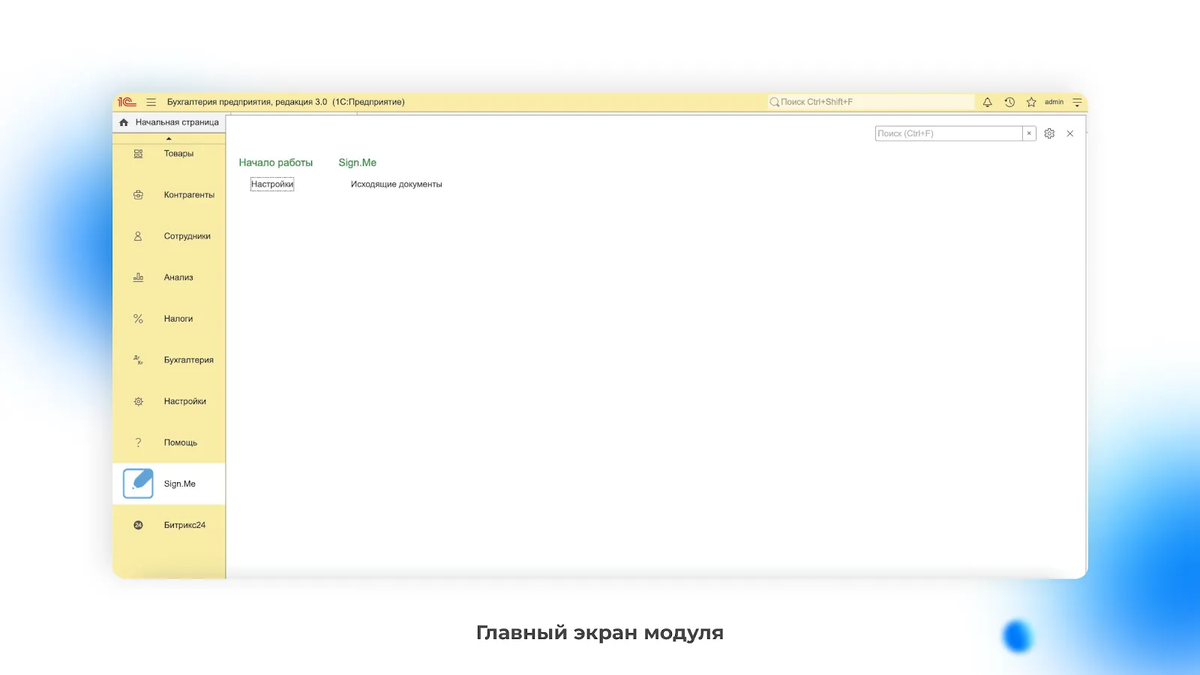Click home icon on Начальная страница
The width and height of the screenshot is (1200, 675).
(124, 122)
